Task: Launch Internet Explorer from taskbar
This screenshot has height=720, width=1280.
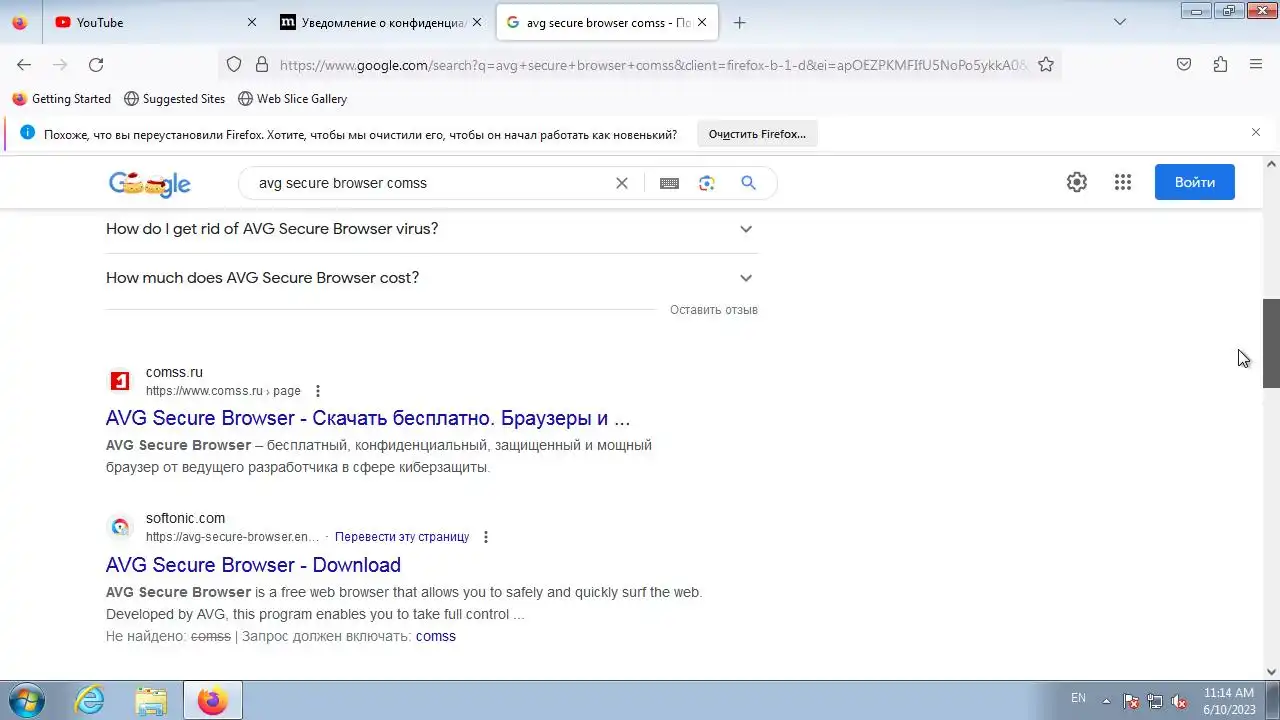Action: point(90,701)
